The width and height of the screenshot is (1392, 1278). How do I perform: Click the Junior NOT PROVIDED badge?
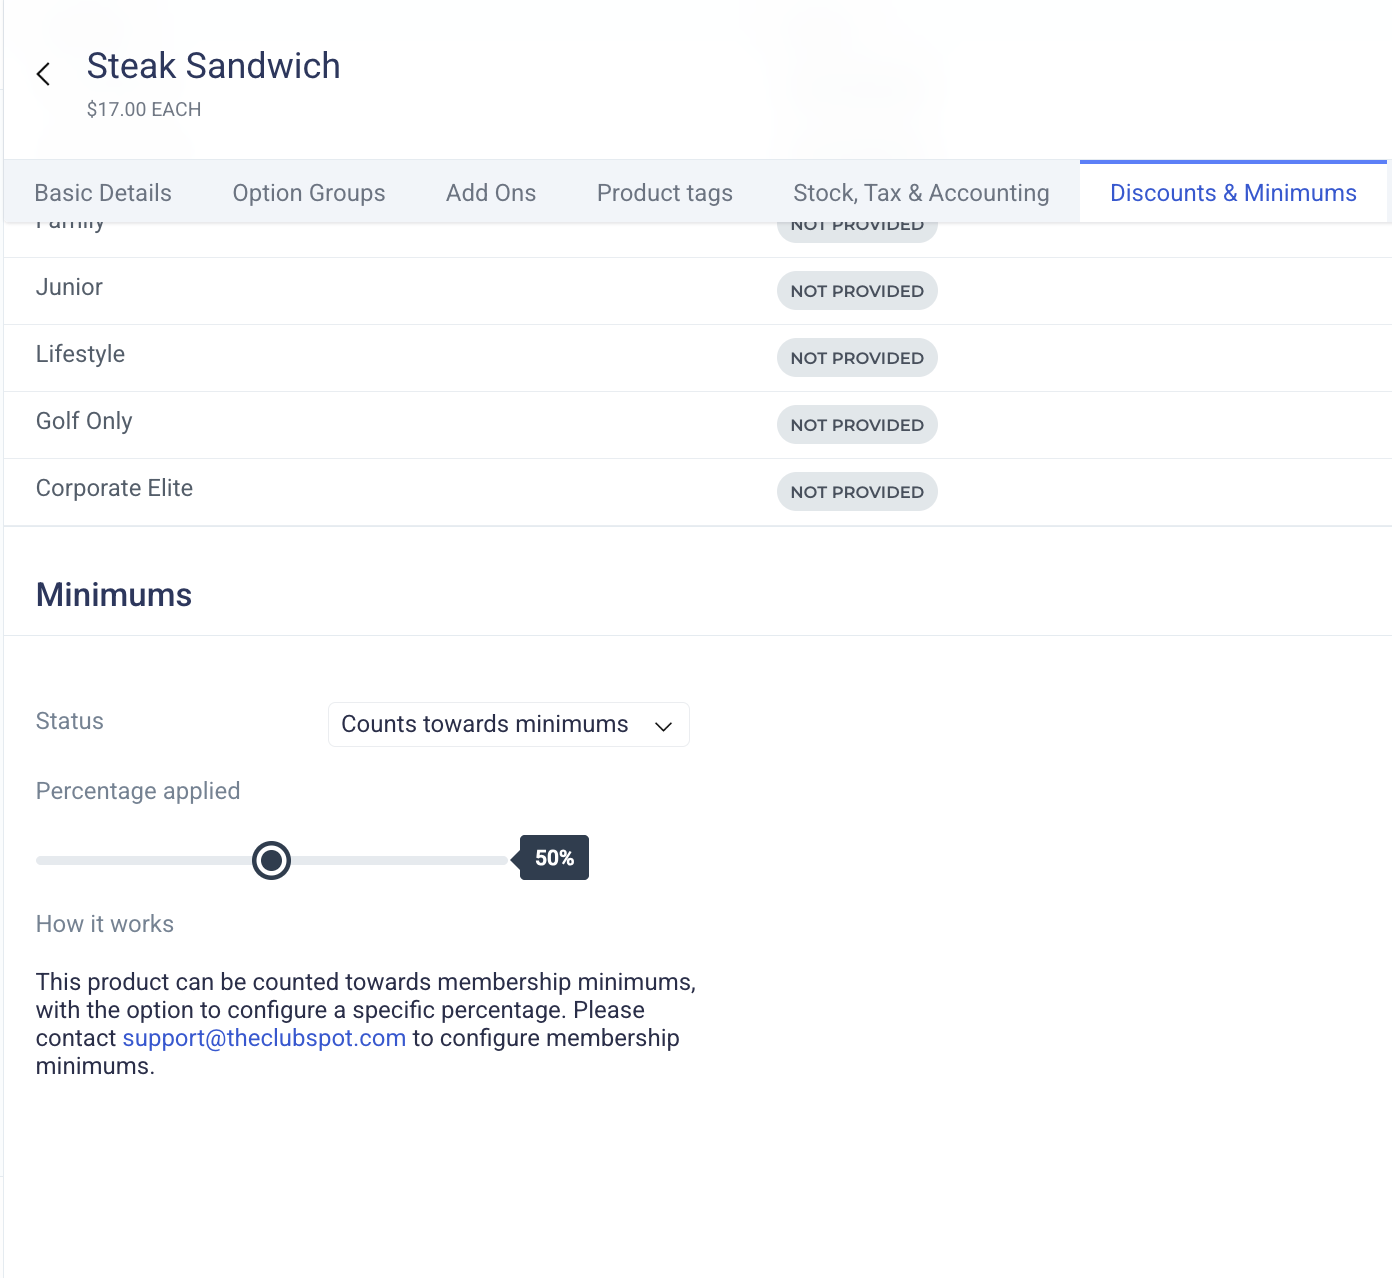[x=857, y=291]
